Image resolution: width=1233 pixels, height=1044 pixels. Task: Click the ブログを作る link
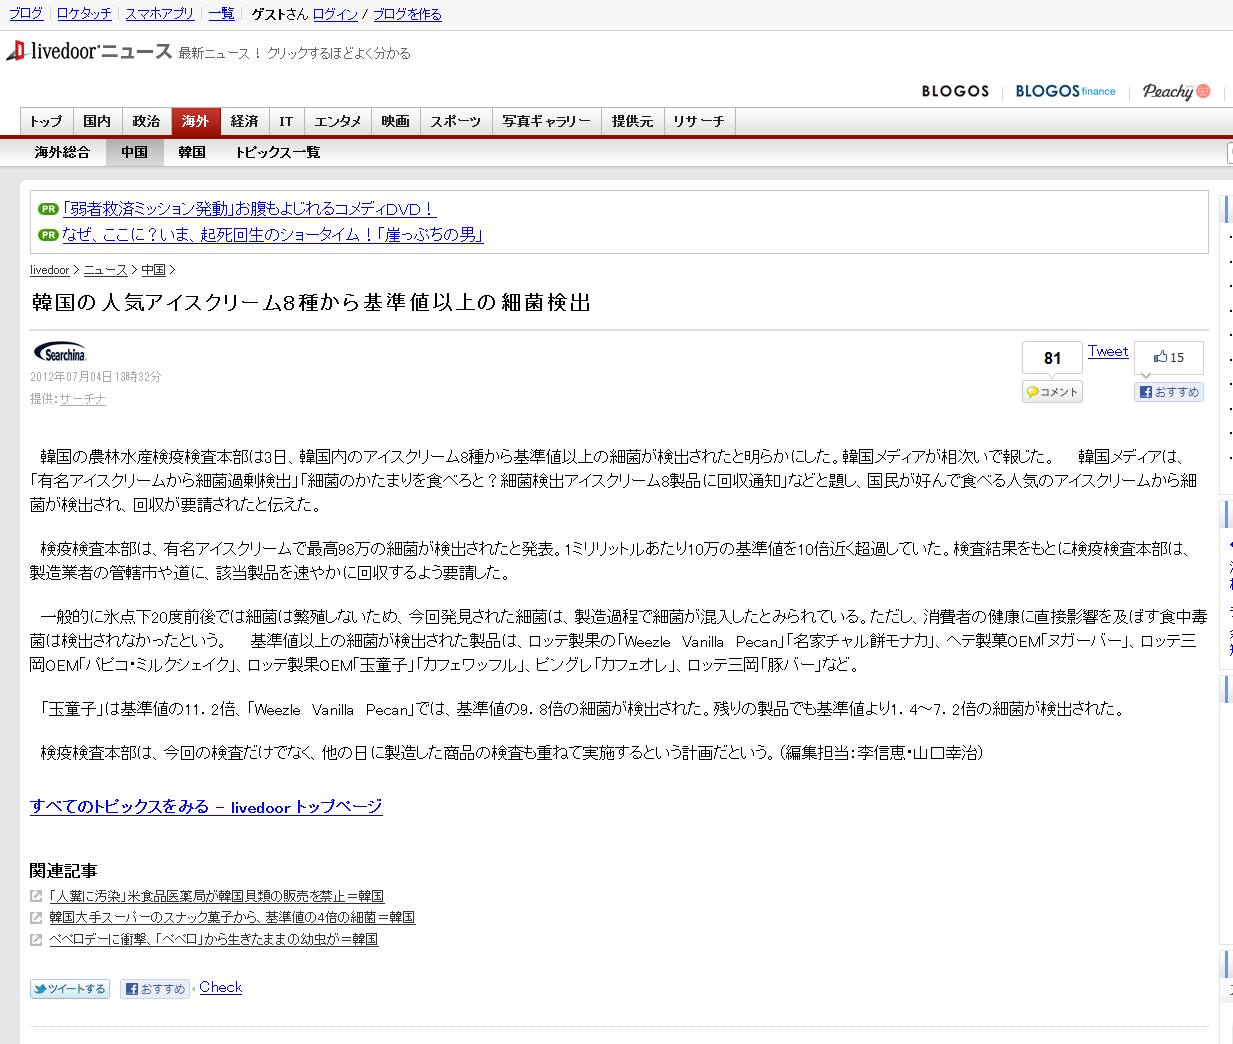pos(407,14)
